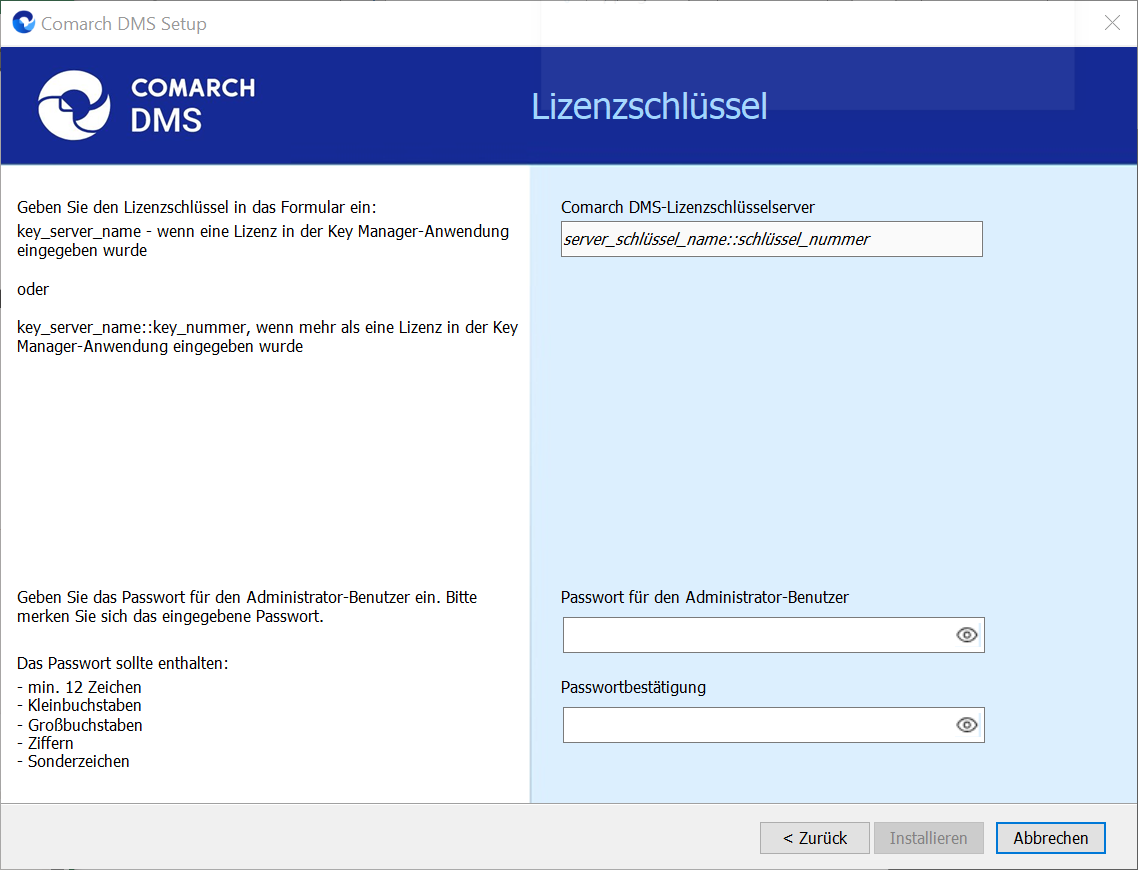Click the '- Kleinbuchstaben' requirement

(79, 705)
